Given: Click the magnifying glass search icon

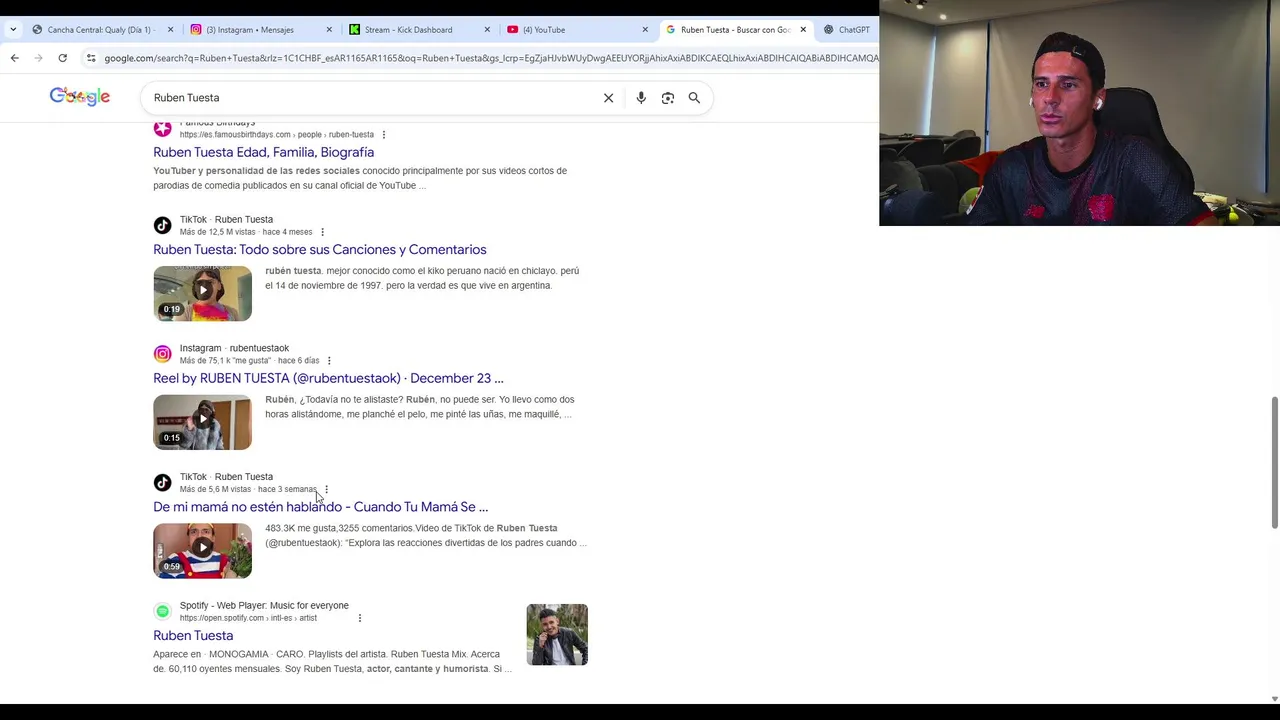Looking at the screenshot, I should (x=694, y=98).
